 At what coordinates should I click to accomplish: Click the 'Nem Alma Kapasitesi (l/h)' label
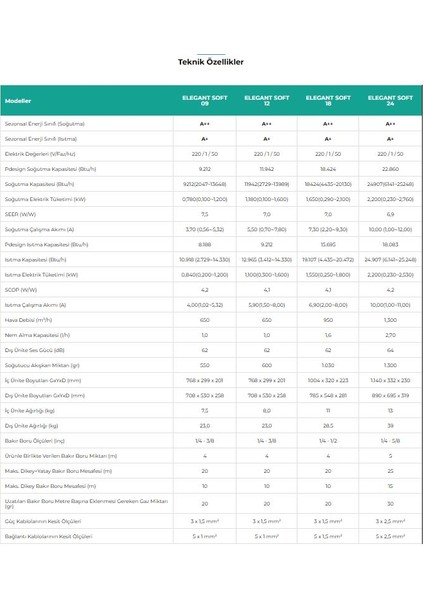tap(37, 335)
